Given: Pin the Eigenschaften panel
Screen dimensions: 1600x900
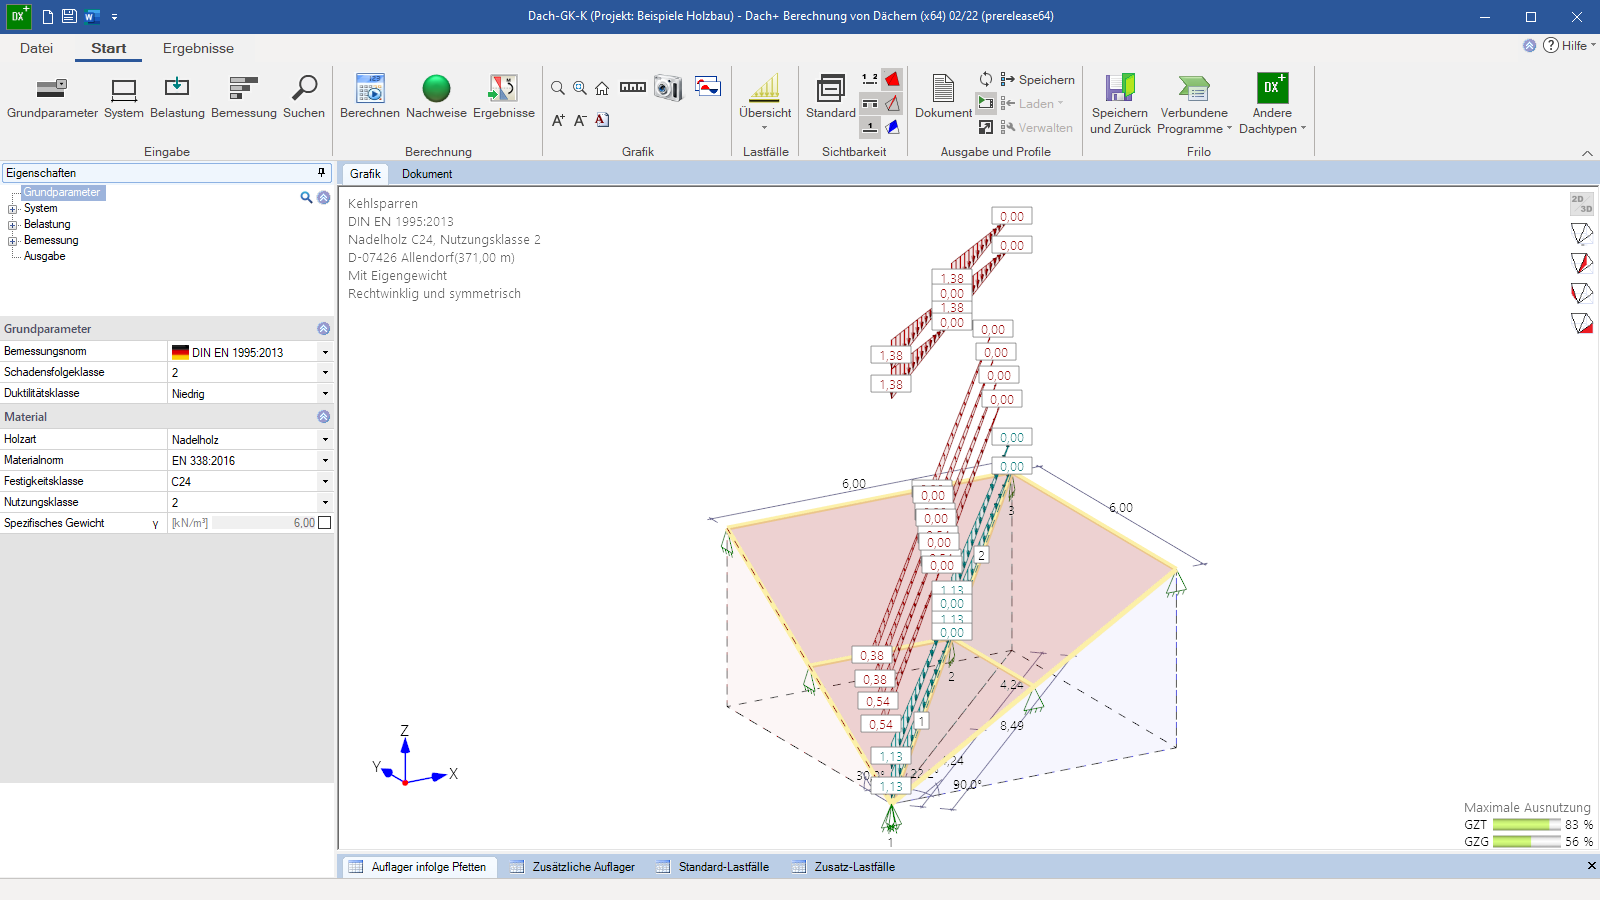Looking at the screenshot, I should (x=321, y=173).
